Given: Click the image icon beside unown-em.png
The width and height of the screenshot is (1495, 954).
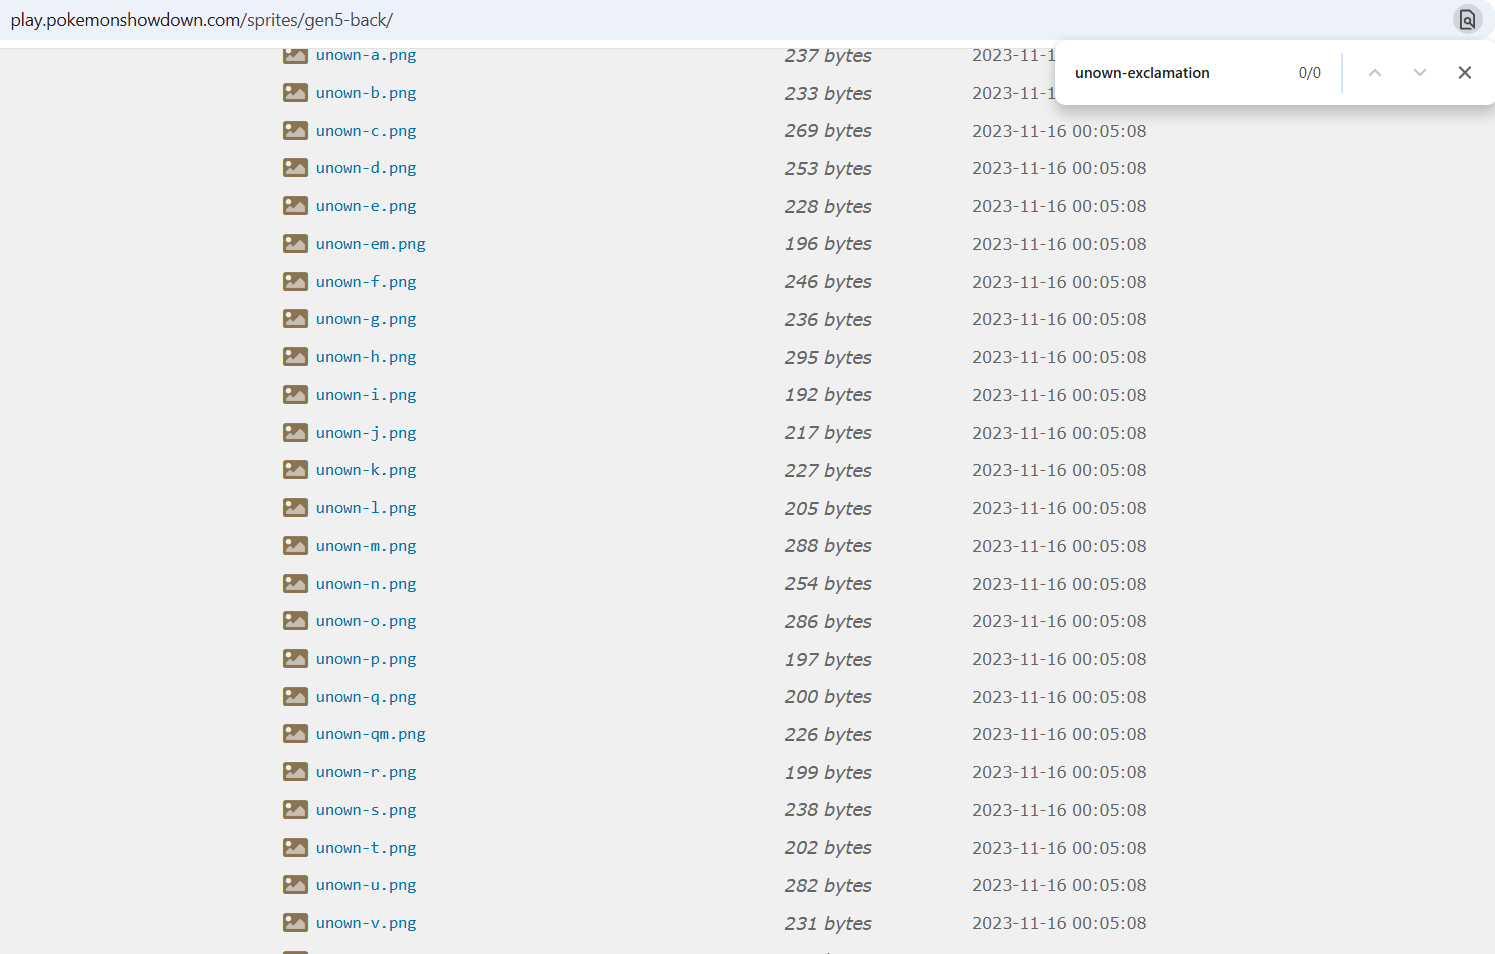Looking at the screenshot, I should click(295, 244).
